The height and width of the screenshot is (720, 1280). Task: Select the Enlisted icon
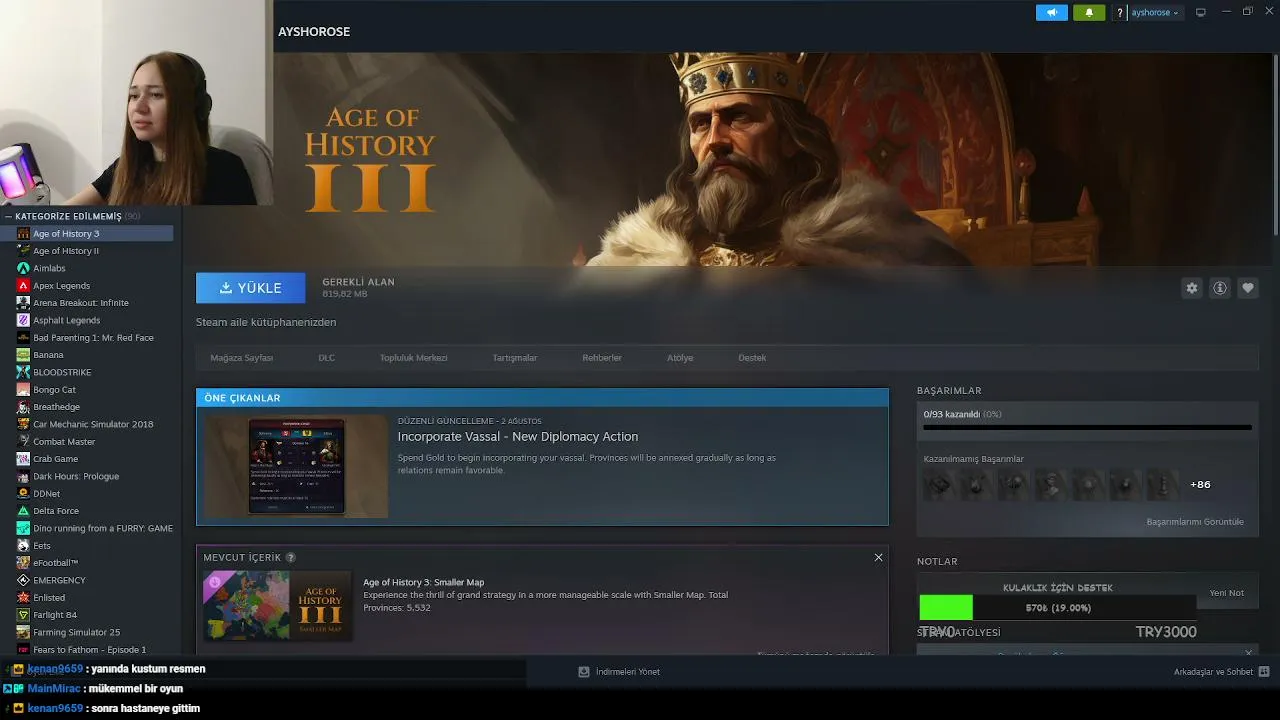23,598
